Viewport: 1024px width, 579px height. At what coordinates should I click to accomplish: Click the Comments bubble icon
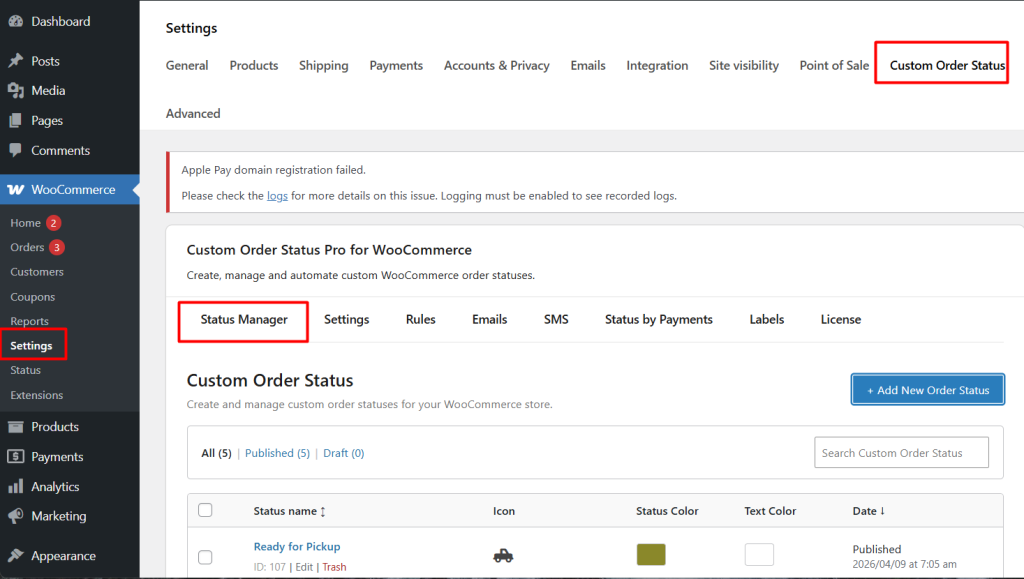16,151
